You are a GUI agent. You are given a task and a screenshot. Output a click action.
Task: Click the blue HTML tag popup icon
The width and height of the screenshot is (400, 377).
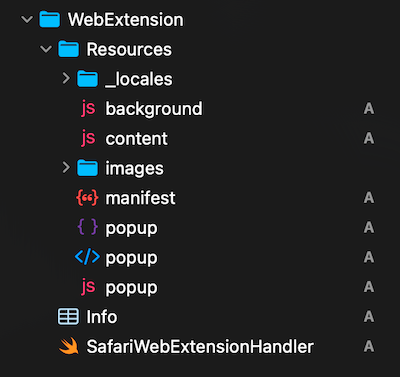point(87,257)
